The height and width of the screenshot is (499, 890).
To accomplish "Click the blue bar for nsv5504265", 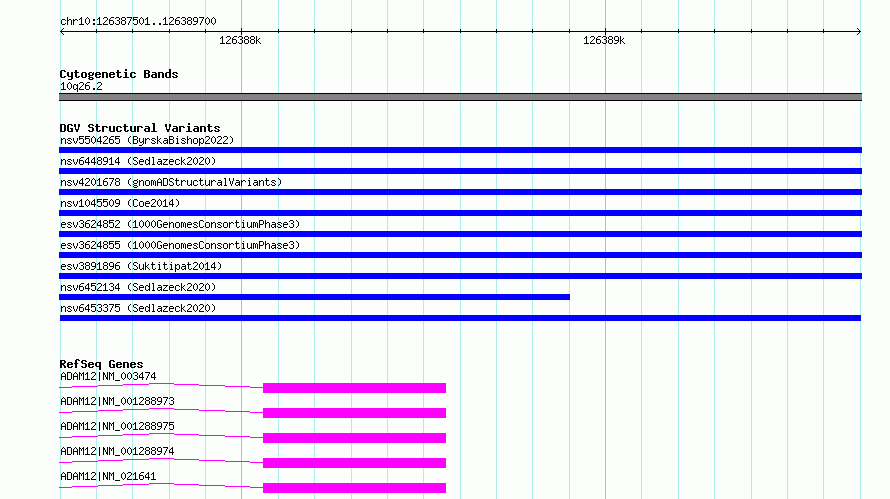I will click(460, 150).
